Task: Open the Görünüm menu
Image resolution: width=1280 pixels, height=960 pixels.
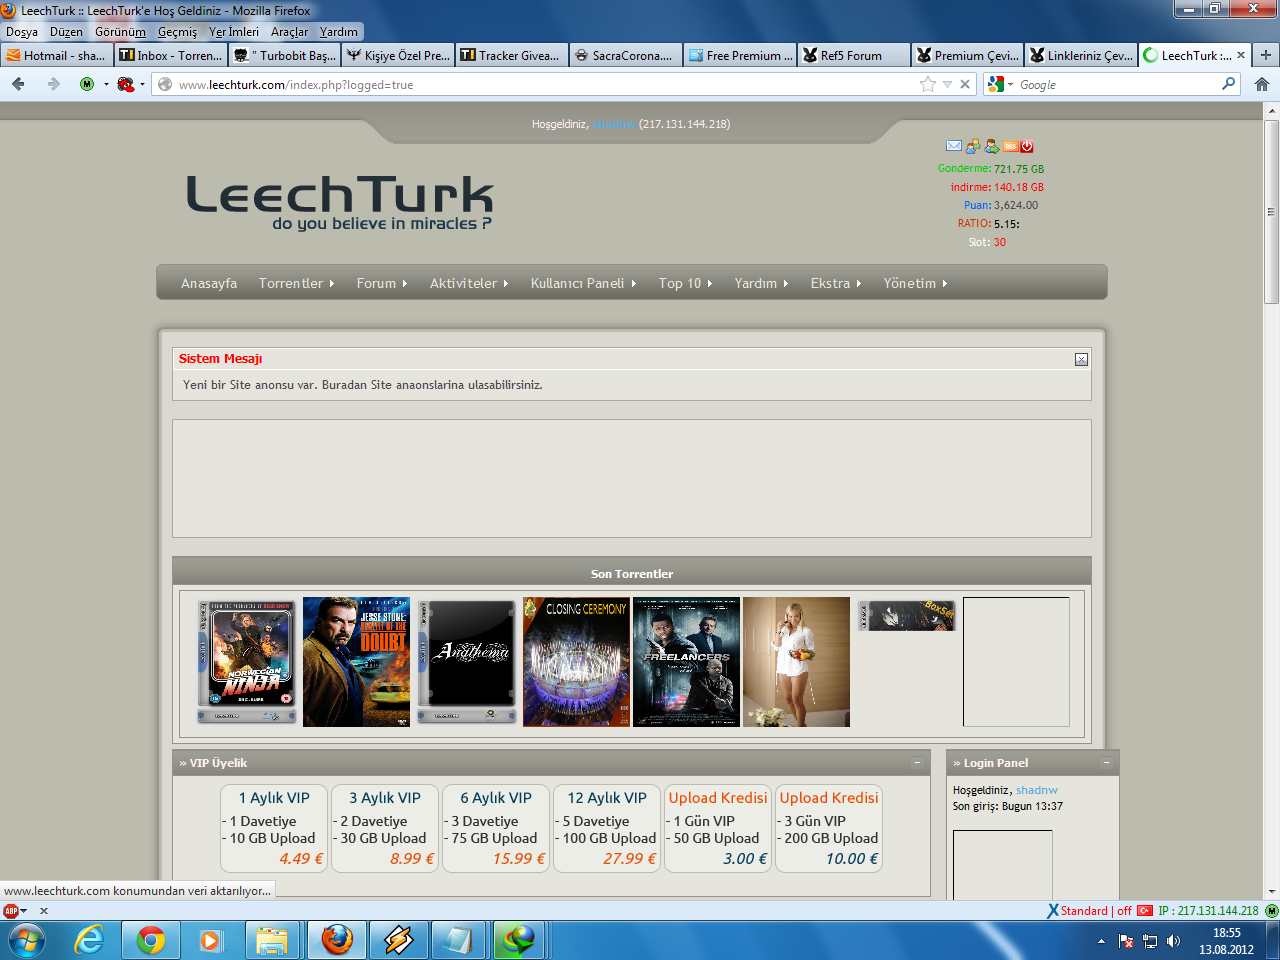Action: coord(120,32)
